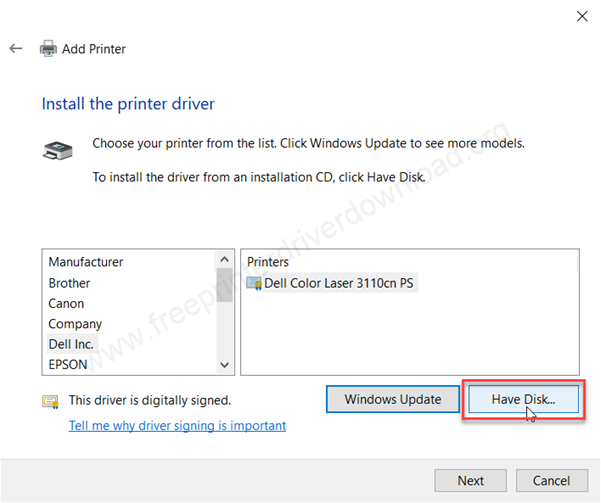The width and height of the screenshot is (601, 503).
Task: Click the driver icon beside Dell Color Laser
Action: pyautogui.click(x=254, y=283)
